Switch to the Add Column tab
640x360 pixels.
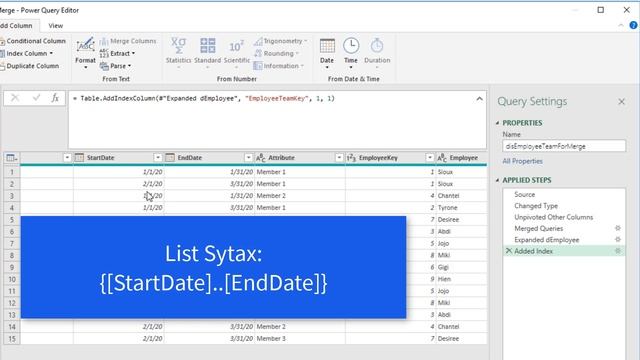[x=18, y=26]
